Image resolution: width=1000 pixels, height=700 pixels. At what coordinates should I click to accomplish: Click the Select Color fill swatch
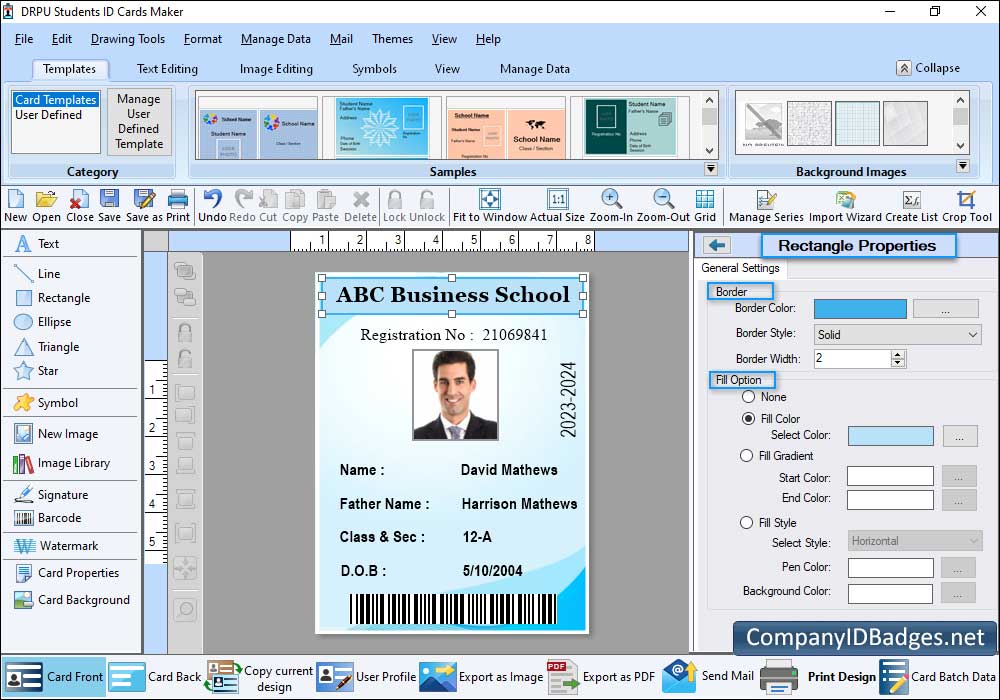890,436
